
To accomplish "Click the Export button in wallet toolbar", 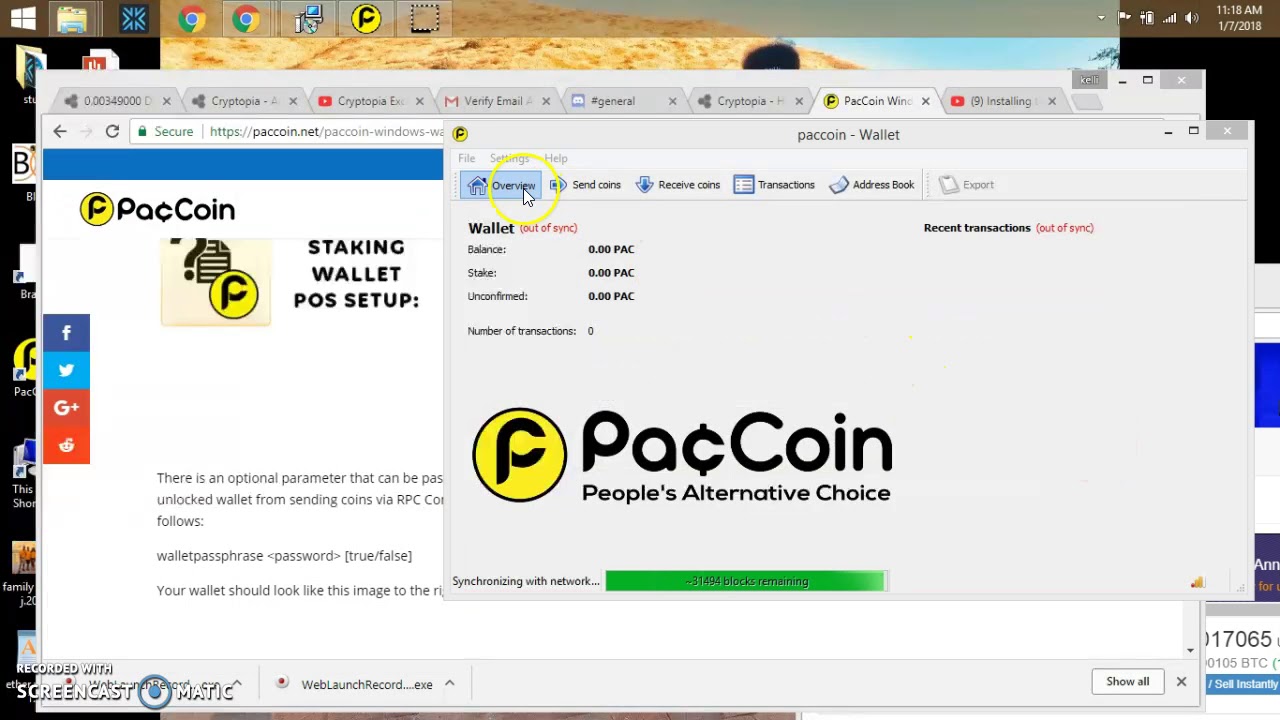I will (967, 185).
